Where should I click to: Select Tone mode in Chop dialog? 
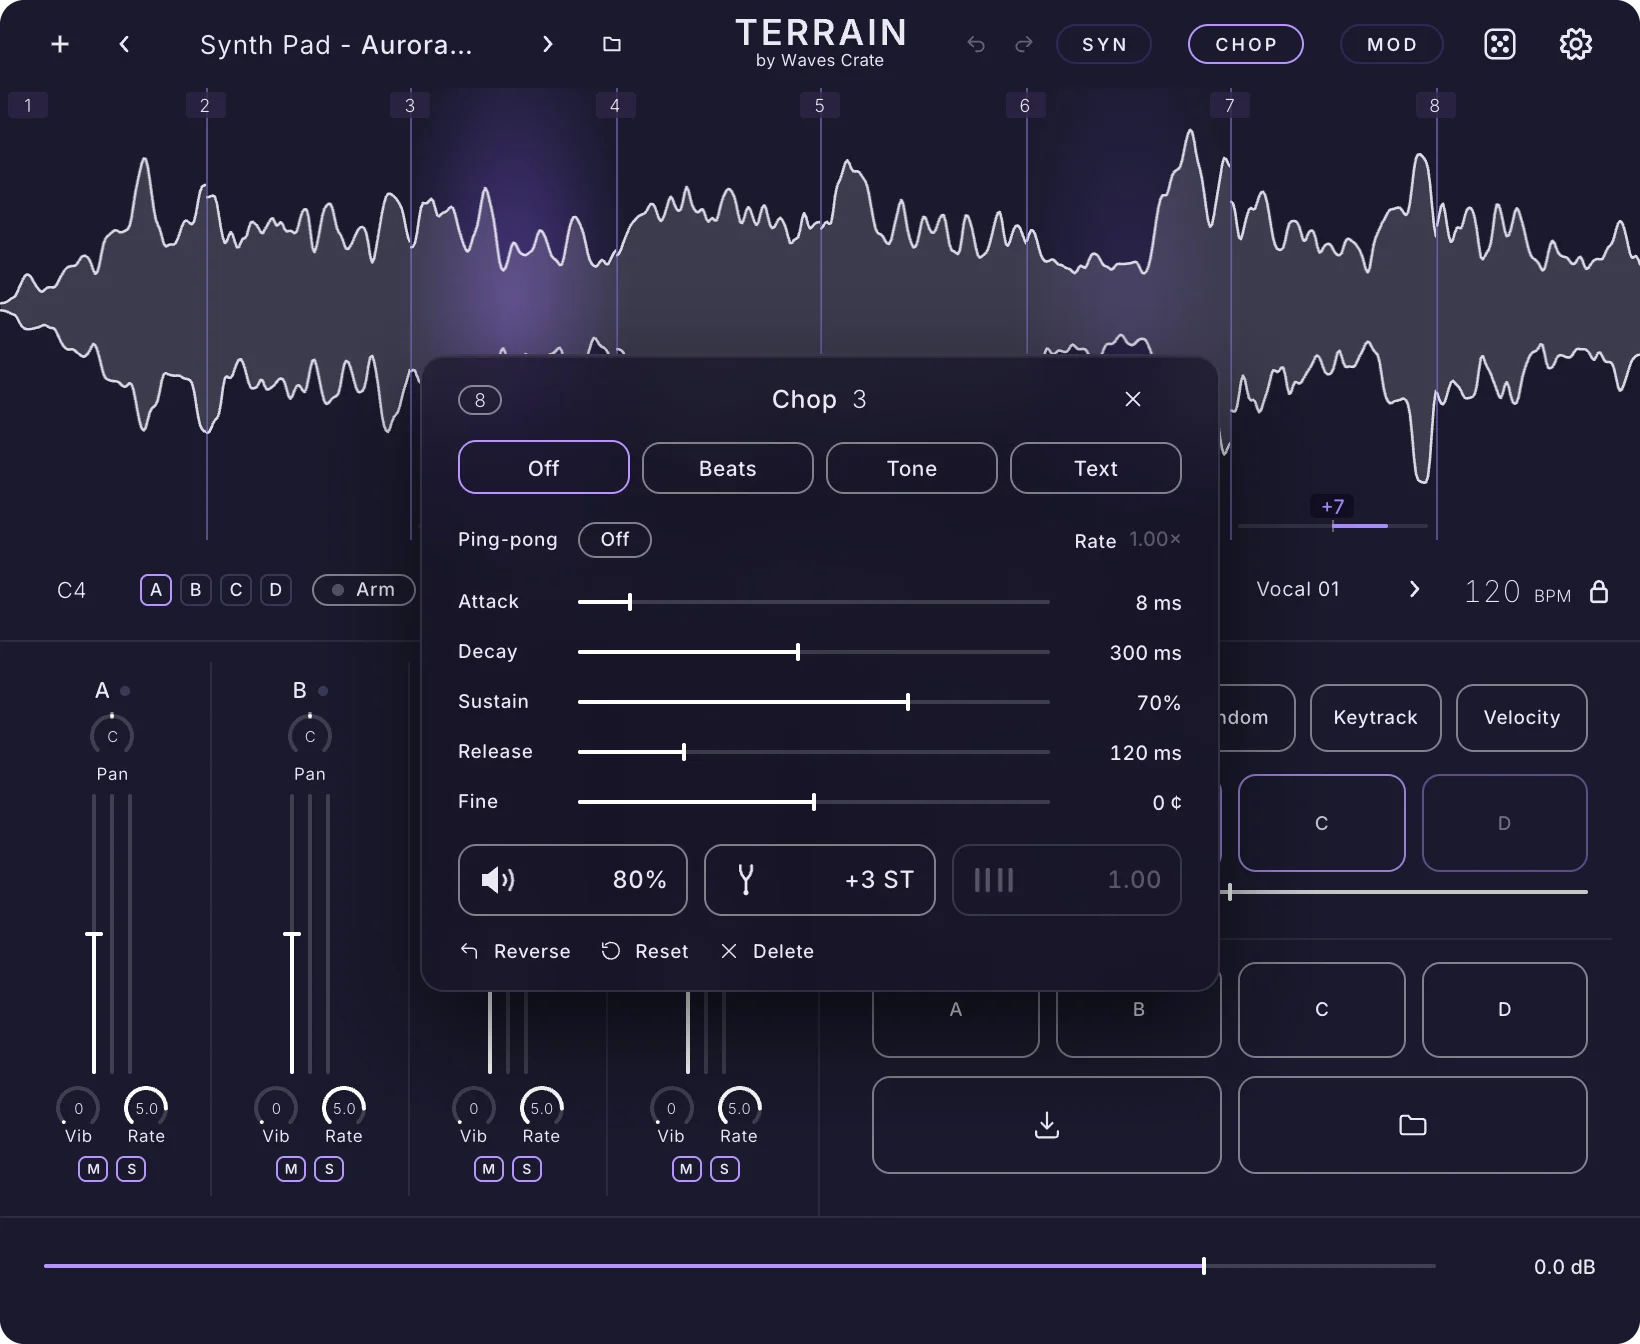click(912, 468)
